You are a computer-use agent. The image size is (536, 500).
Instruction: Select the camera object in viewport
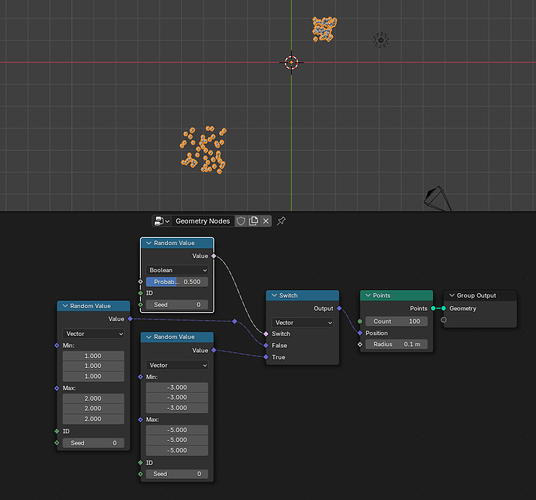(x=437, y=199)
